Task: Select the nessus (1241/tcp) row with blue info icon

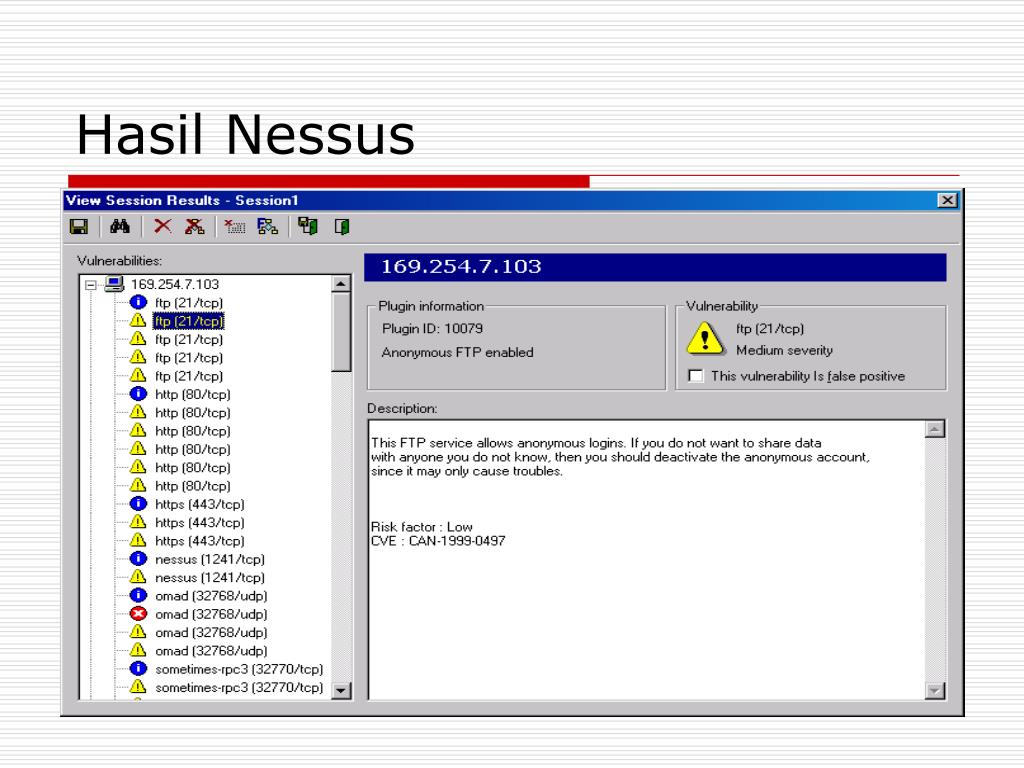Action: pyautogui.click(x=210, y=559)
